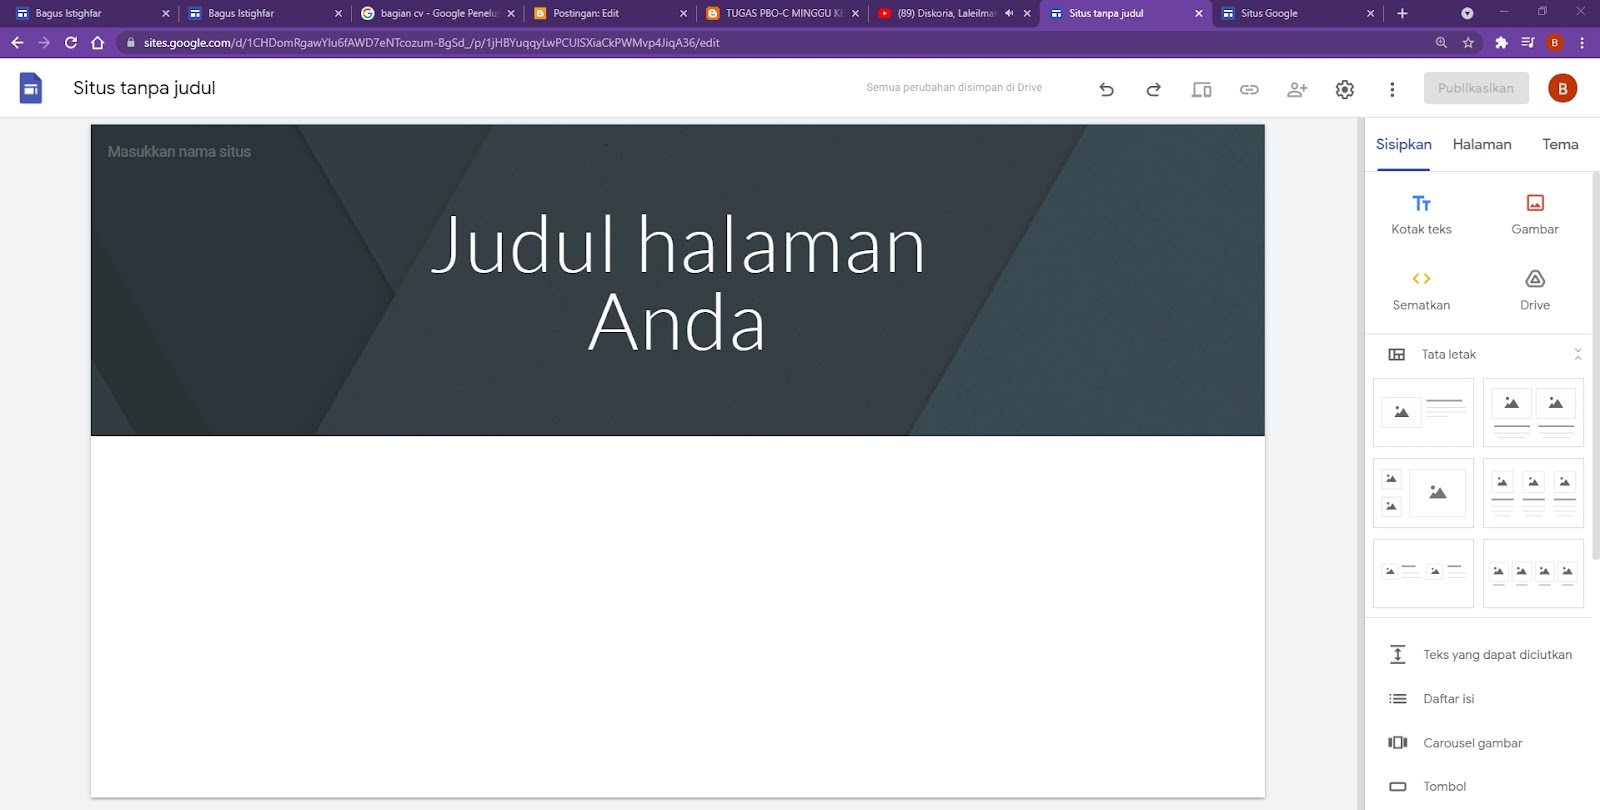Screen dimensions: 1600x810
Task: Copy the published site link icon
Action: [x=1249, y=89]
